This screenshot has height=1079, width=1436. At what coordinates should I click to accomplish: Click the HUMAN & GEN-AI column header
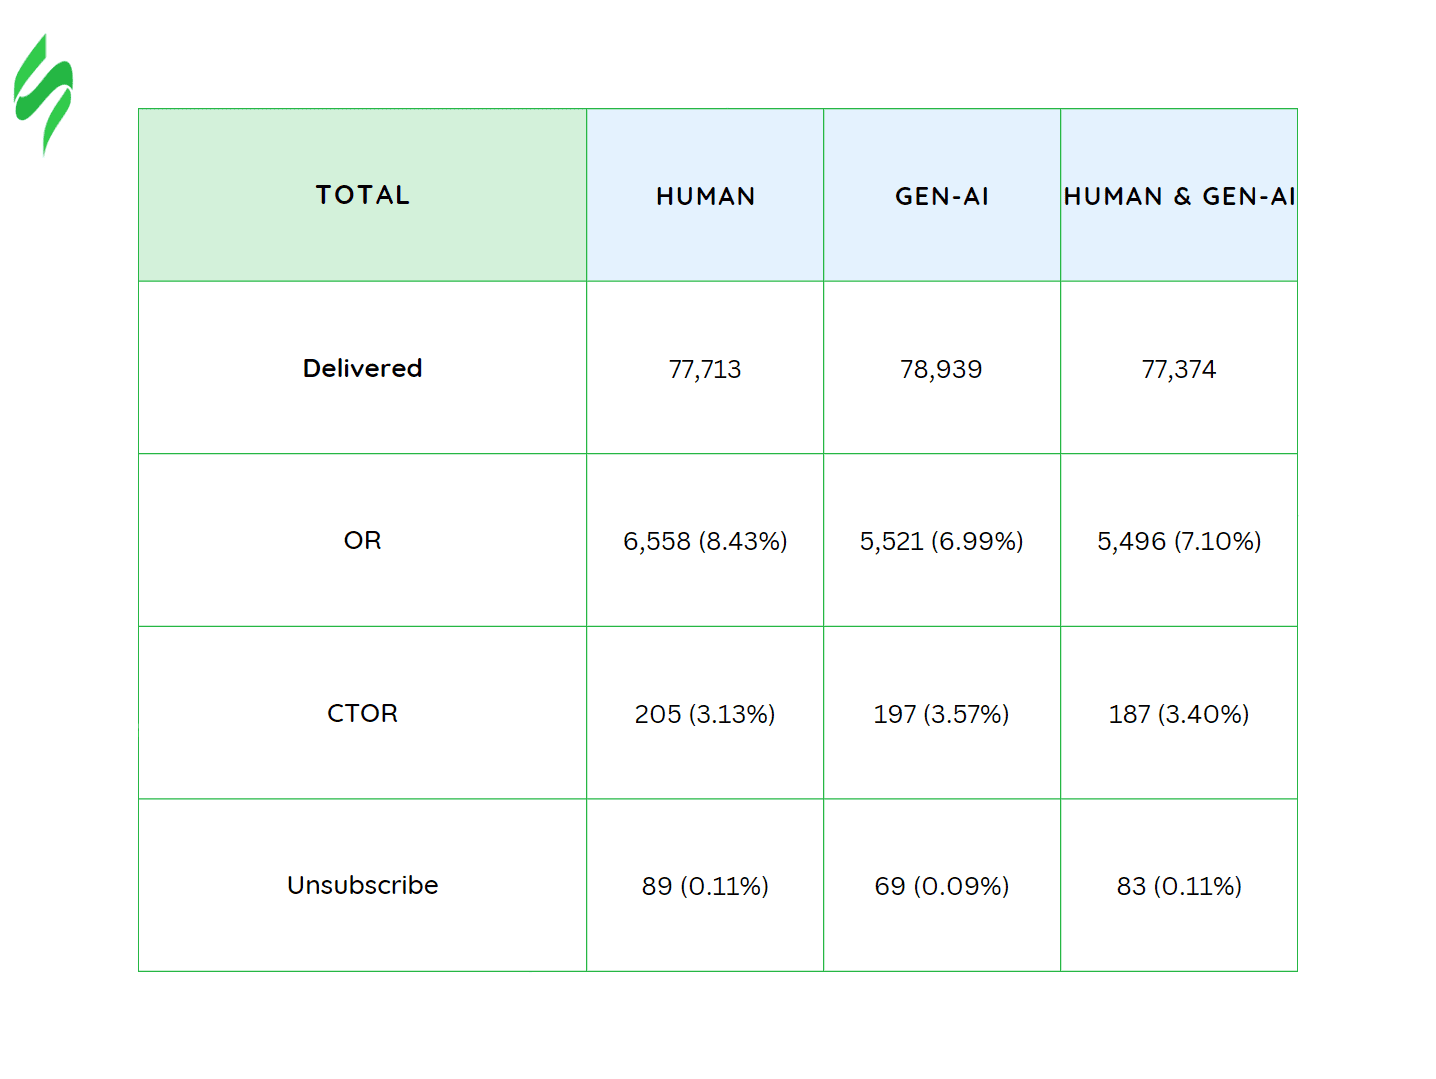[1179, 197]
